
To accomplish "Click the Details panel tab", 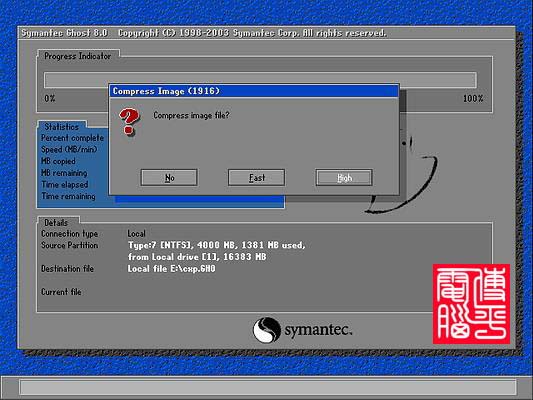I will pos(56,223).
